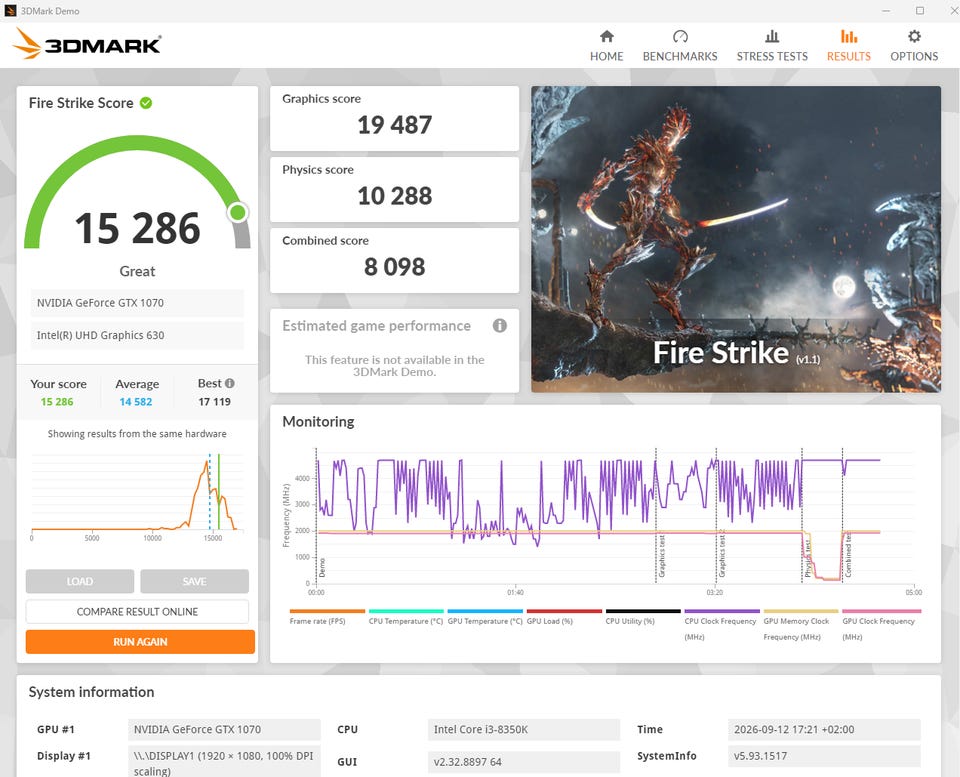Toggle CPU Temperature legend swatch
This screenshot has width=960, height=777.
coord(406,611)
